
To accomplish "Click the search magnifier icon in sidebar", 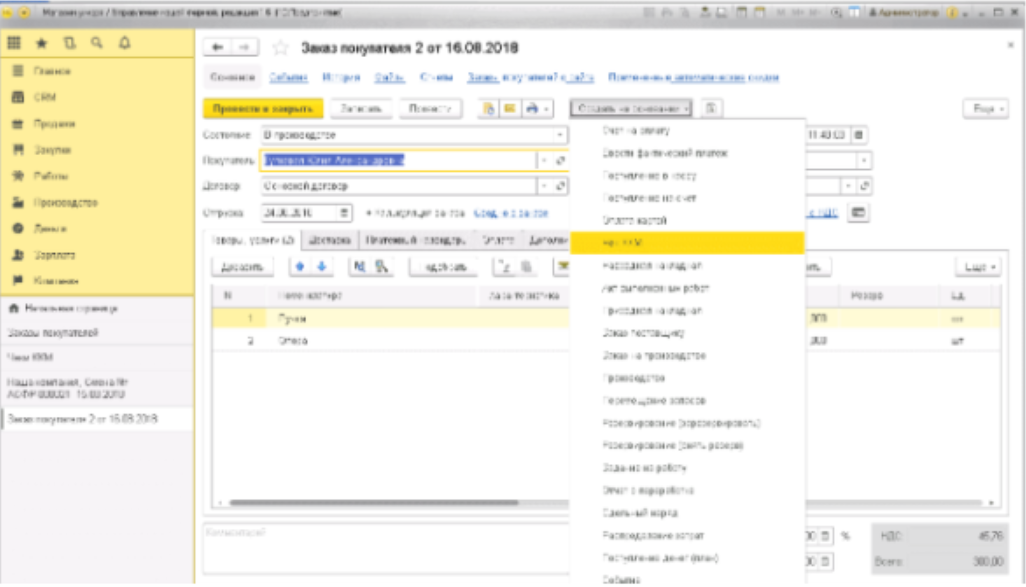I will click(96, 44).
